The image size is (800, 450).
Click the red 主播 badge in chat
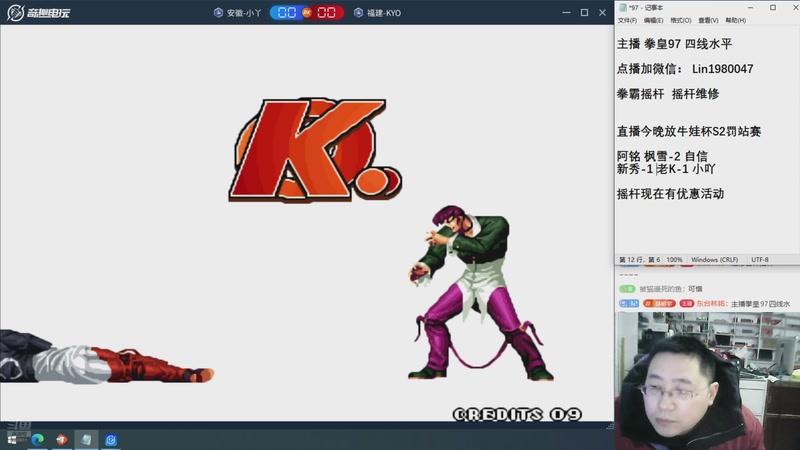[x=687, y=304]
